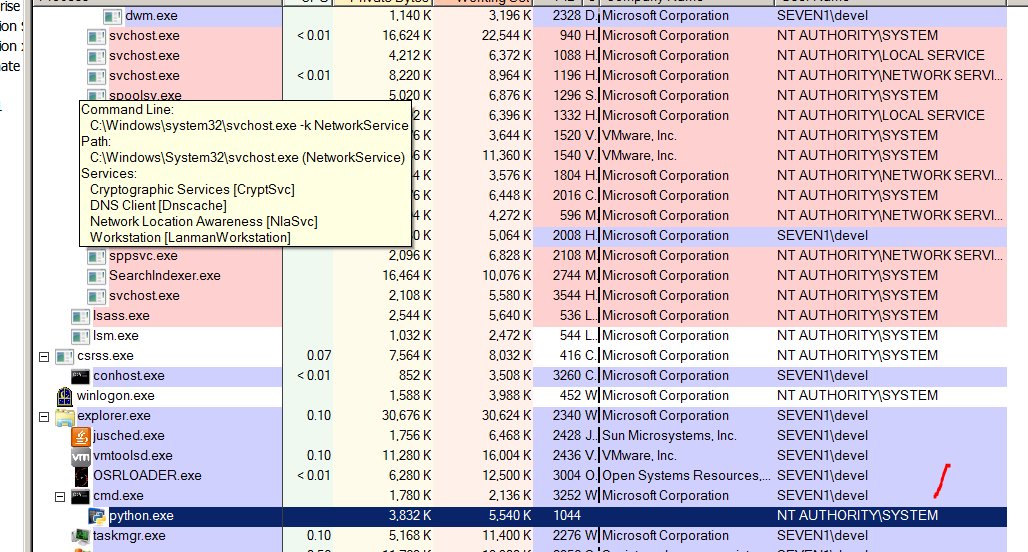Collapse the explorer.exe process tree
This screenshot has height=552, width=1028.
(x=43, y=416)
